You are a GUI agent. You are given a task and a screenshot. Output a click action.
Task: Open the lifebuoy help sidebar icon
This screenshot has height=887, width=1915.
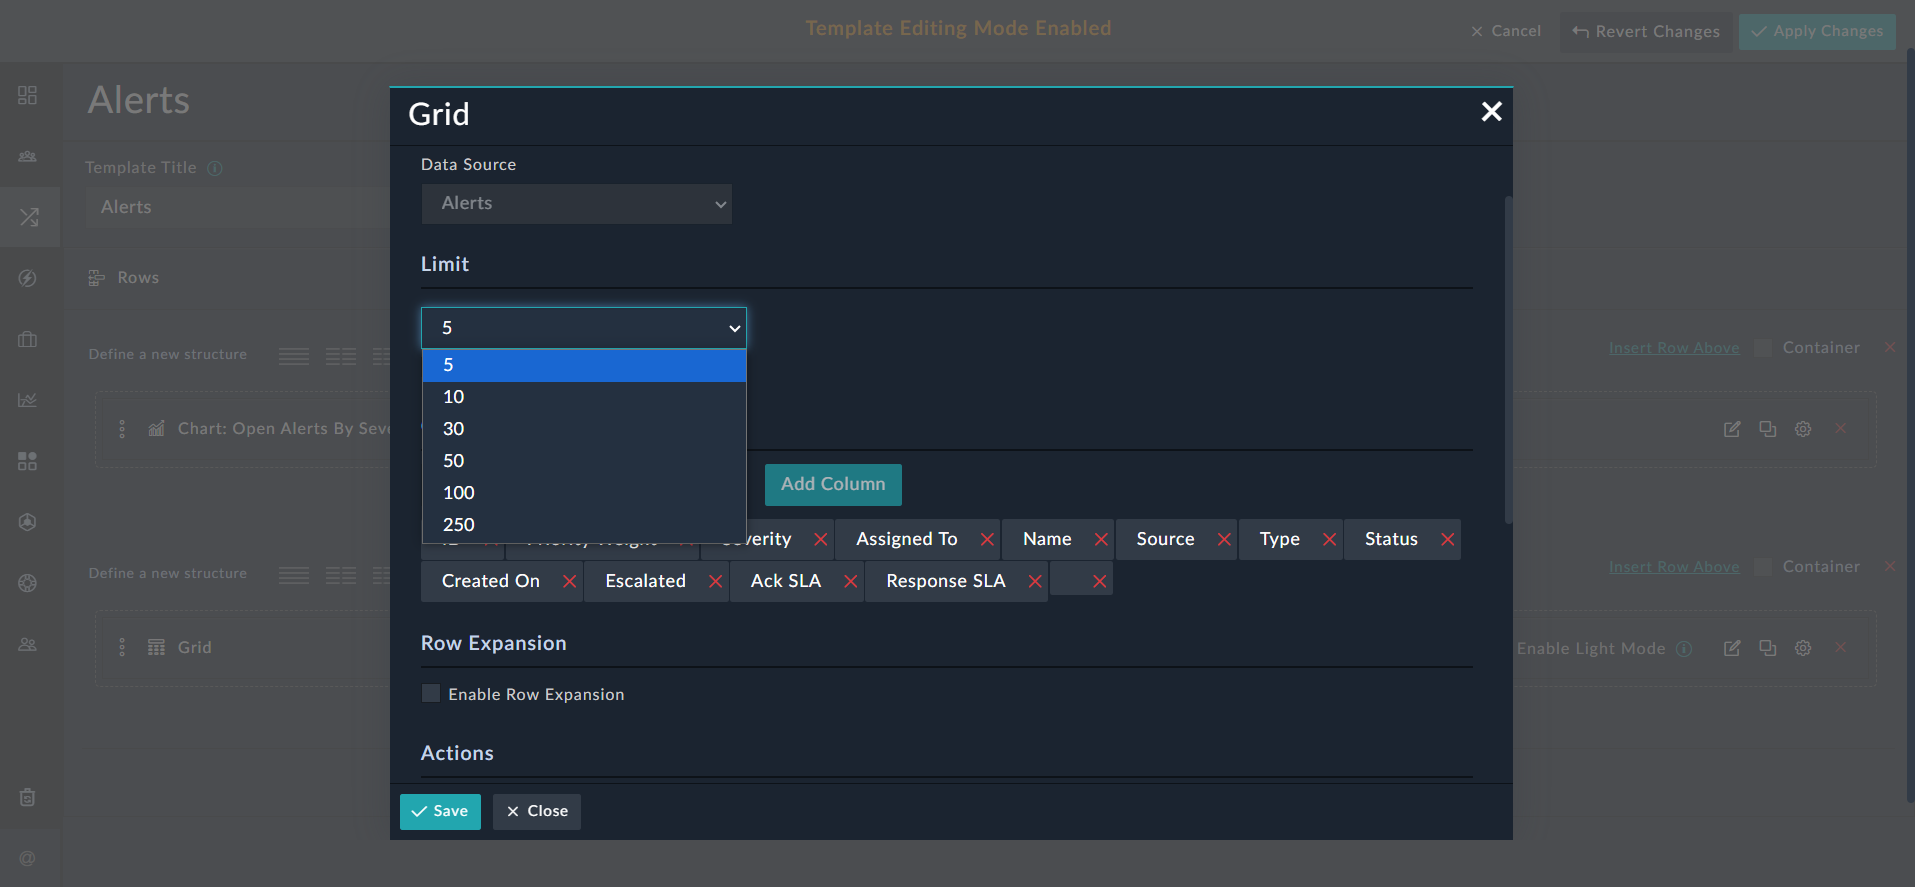(28, 583)
